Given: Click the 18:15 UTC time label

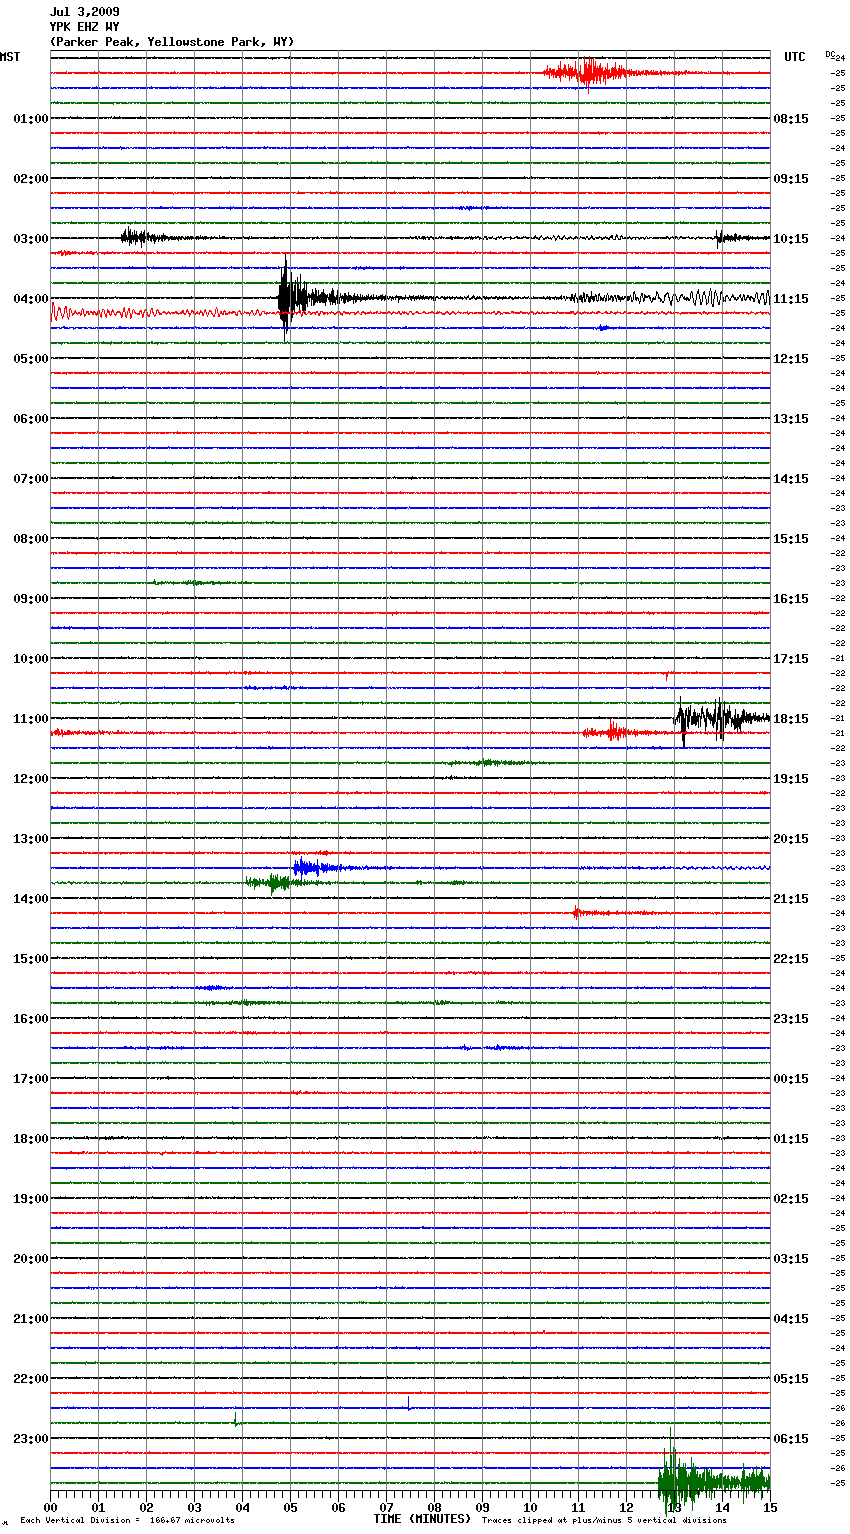Looking at the screenshot, I should tap(791, 718).
